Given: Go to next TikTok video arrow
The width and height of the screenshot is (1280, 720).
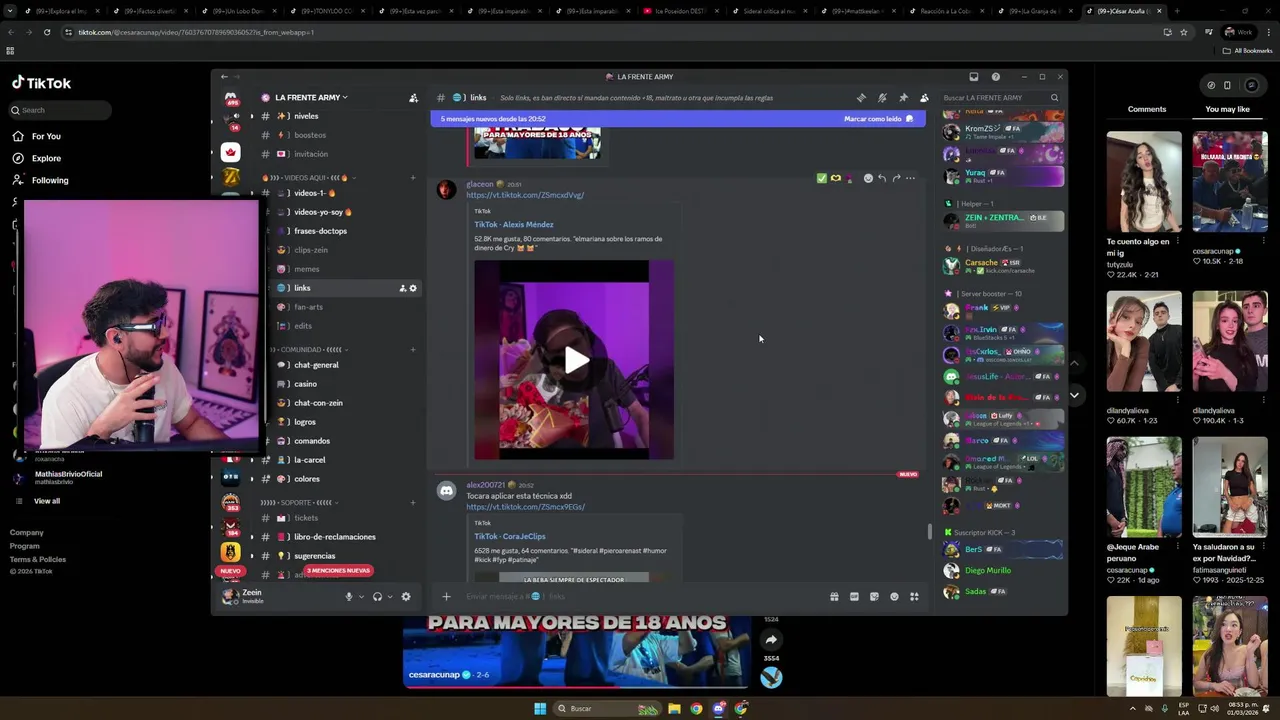Looking at the screenshot, I should [1074, 395].
